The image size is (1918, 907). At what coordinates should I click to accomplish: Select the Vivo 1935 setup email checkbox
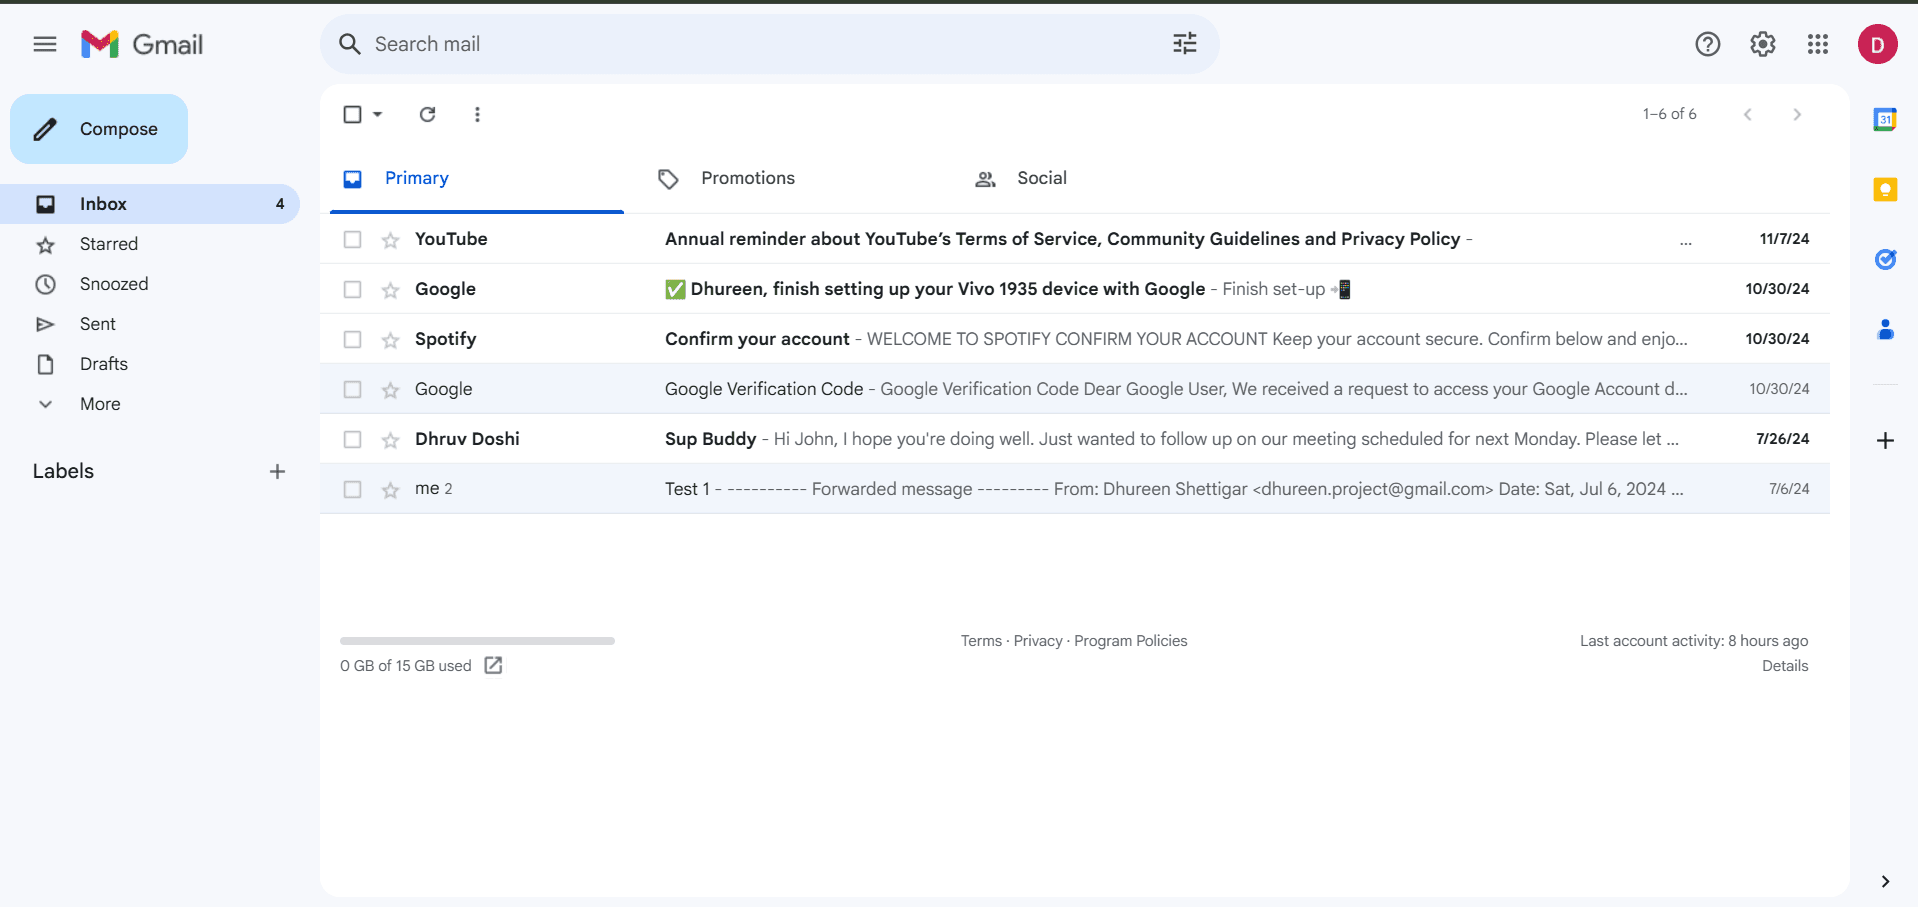[352, 289]
